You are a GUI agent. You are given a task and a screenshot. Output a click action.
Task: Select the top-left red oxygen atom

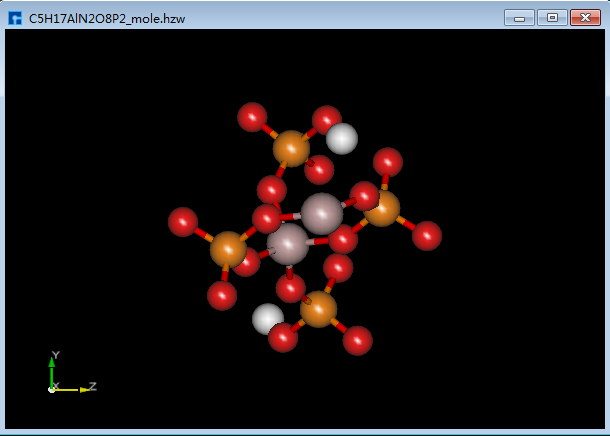click(252, 117)
